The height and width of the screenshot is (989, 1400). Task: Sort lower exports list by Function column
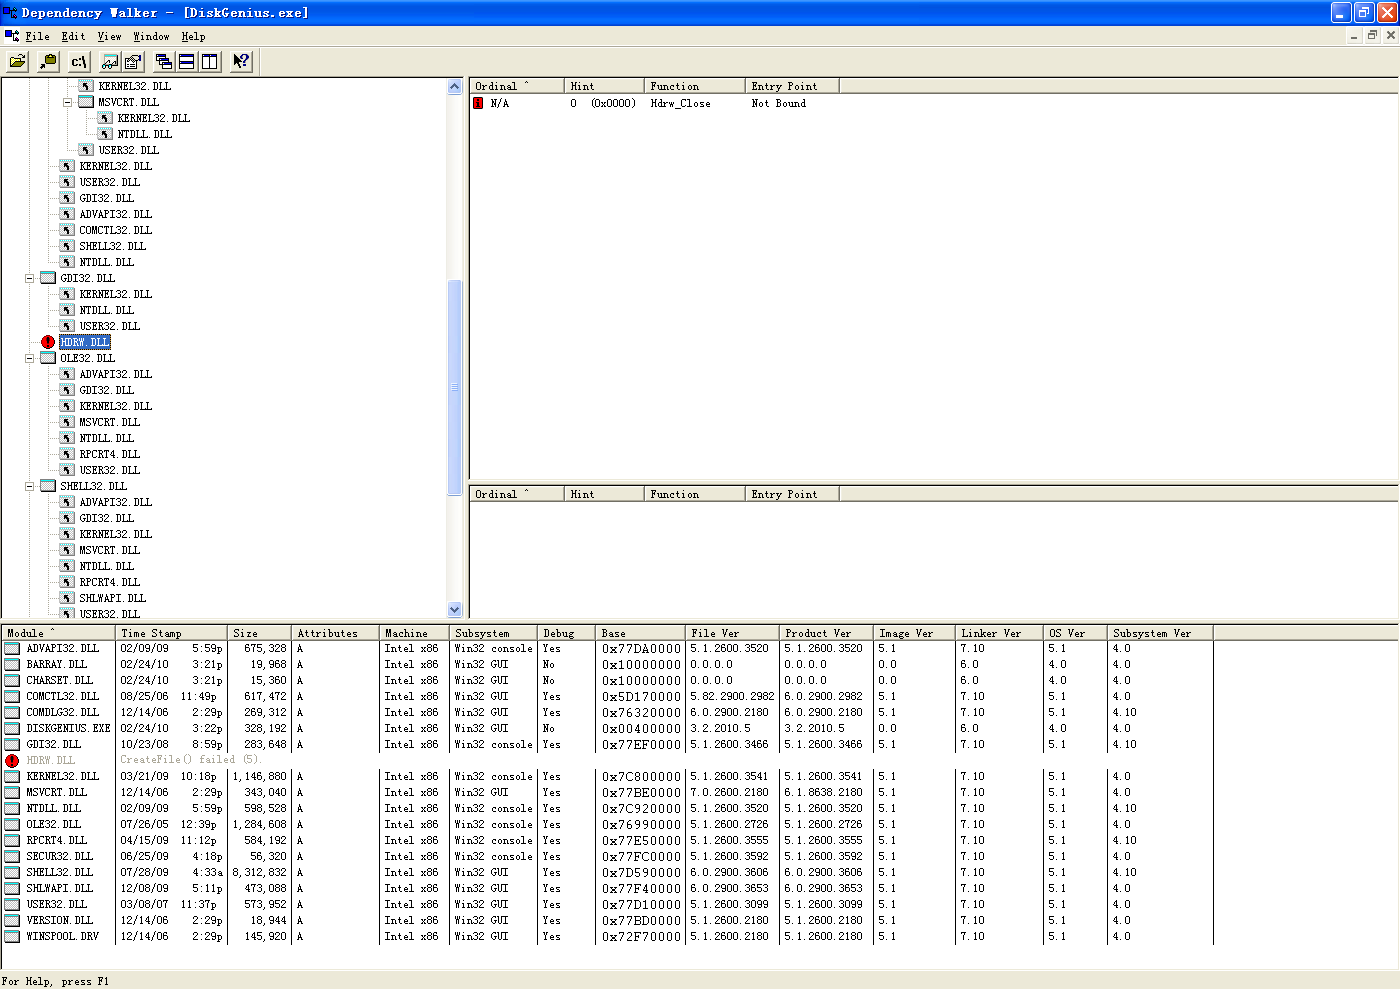(x=695, y=494)
